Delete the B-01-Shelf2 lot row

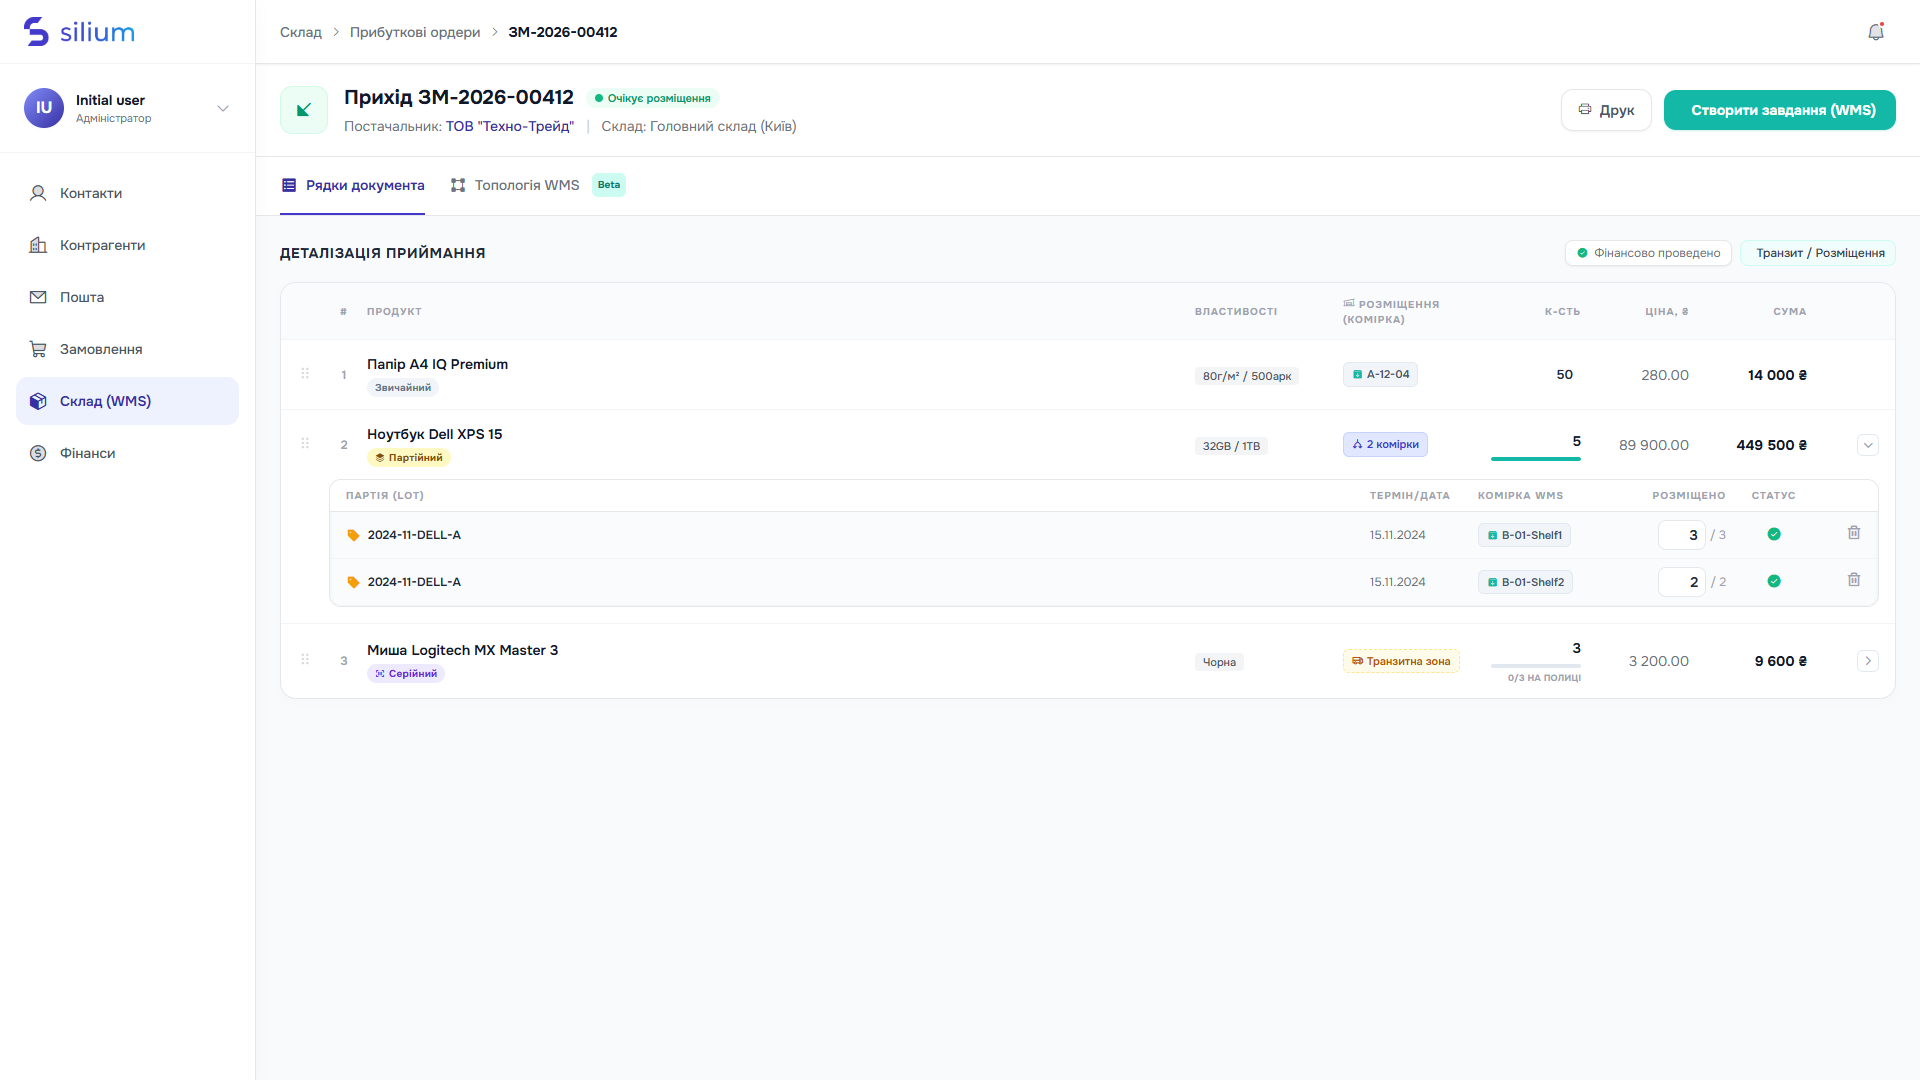[x=1854, y=580]
